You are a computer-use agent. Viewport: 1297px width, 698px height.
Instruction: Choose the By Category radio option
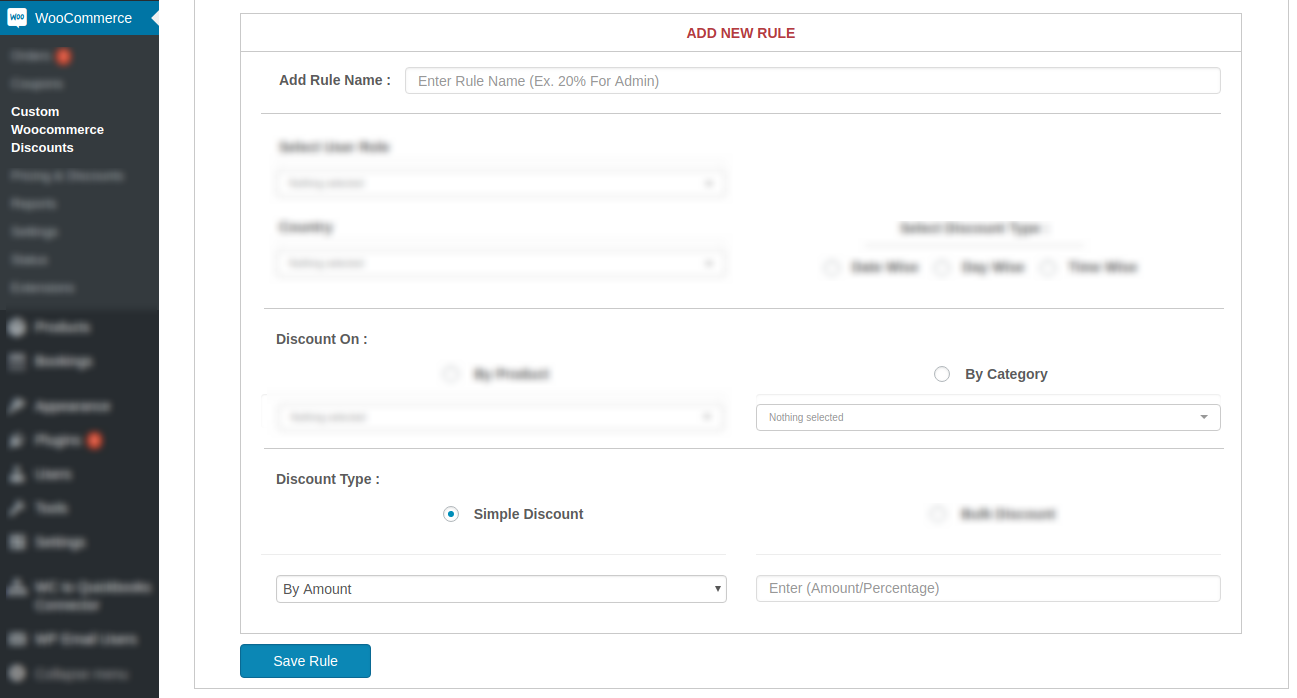tap(941, 374)
